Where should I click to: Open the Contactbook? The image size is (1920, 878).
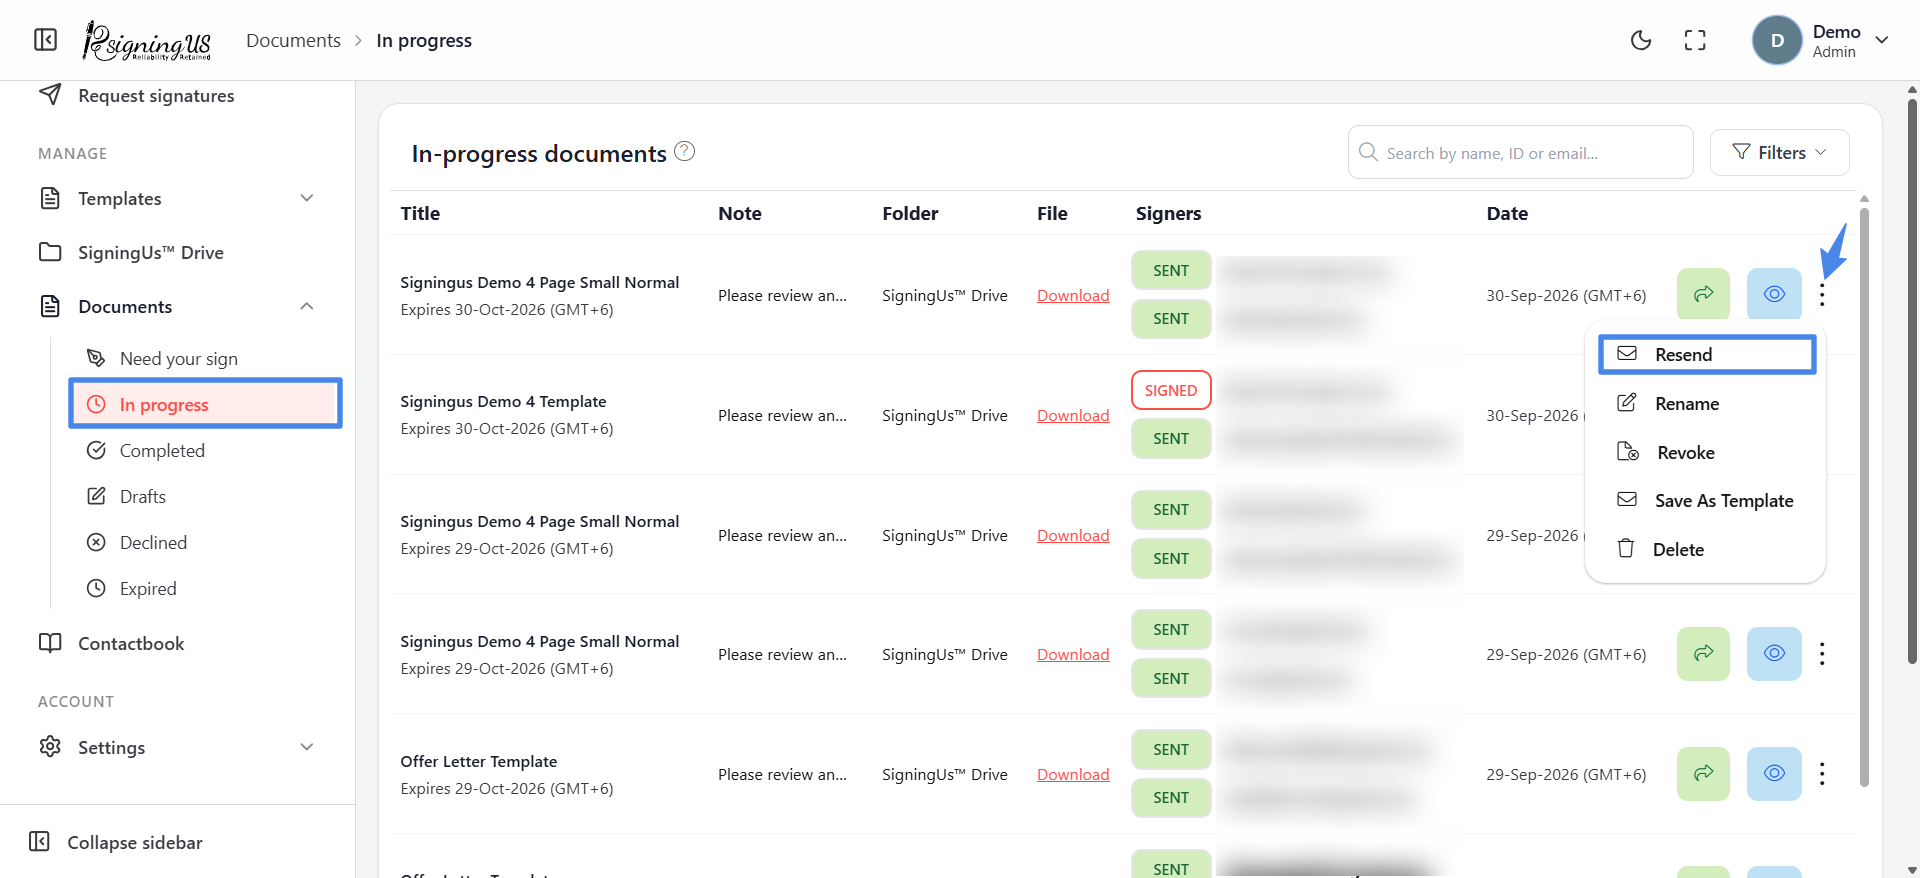(112, 643)
